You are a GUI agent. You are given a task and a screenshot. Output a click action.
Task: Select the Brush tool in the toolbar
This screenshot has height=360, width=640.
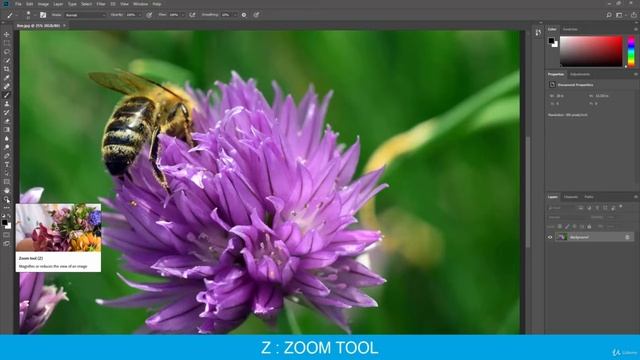[x=7, y=95]
